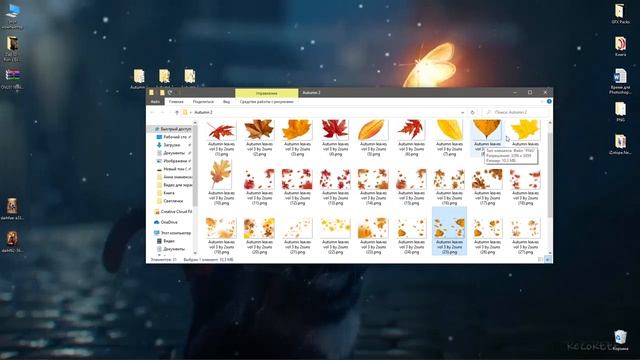Refresh the Autumn 2 folder view

coord(473,112)
